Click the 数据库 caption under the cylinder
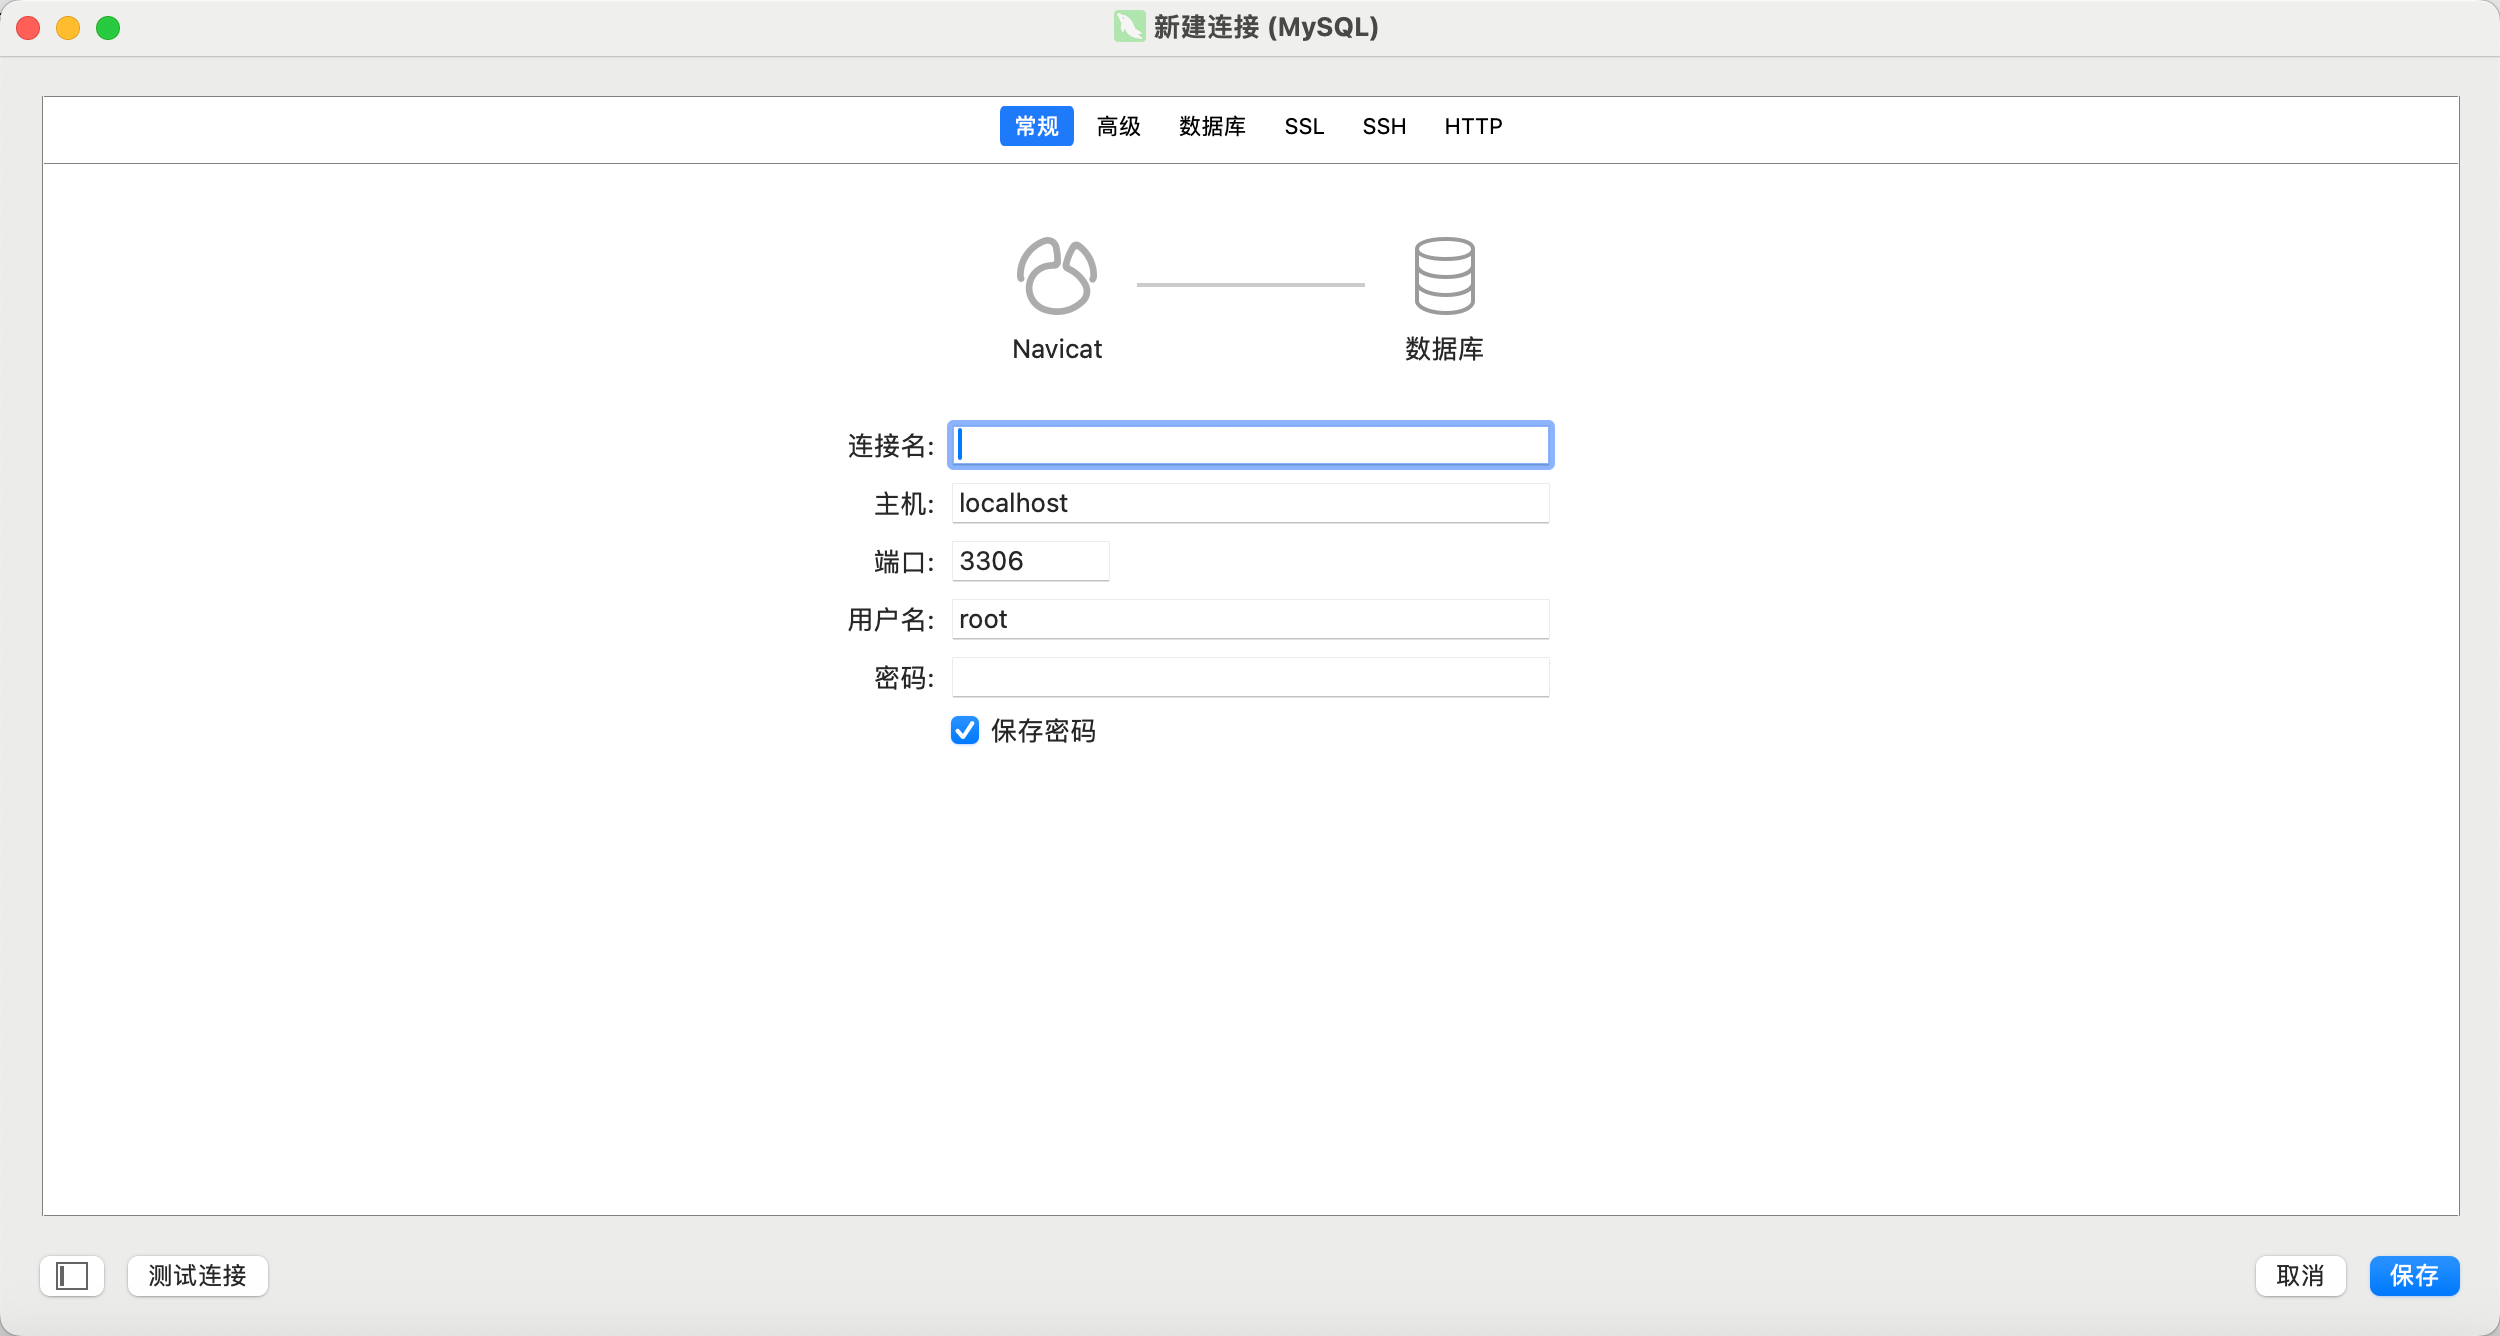The width and height of the screenshot is (2500, 1336). coord(1444,349)
